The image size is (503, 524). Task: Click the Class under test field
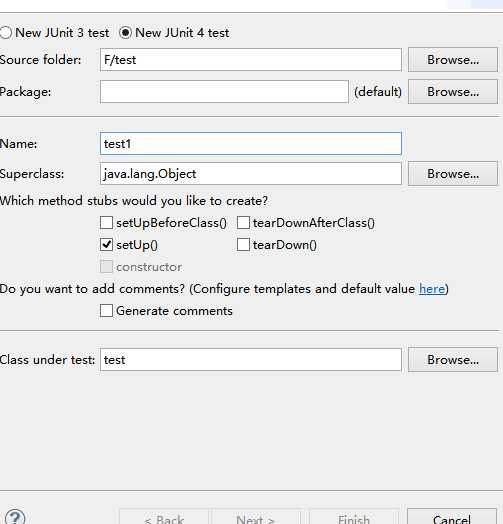tap(251, 360)
